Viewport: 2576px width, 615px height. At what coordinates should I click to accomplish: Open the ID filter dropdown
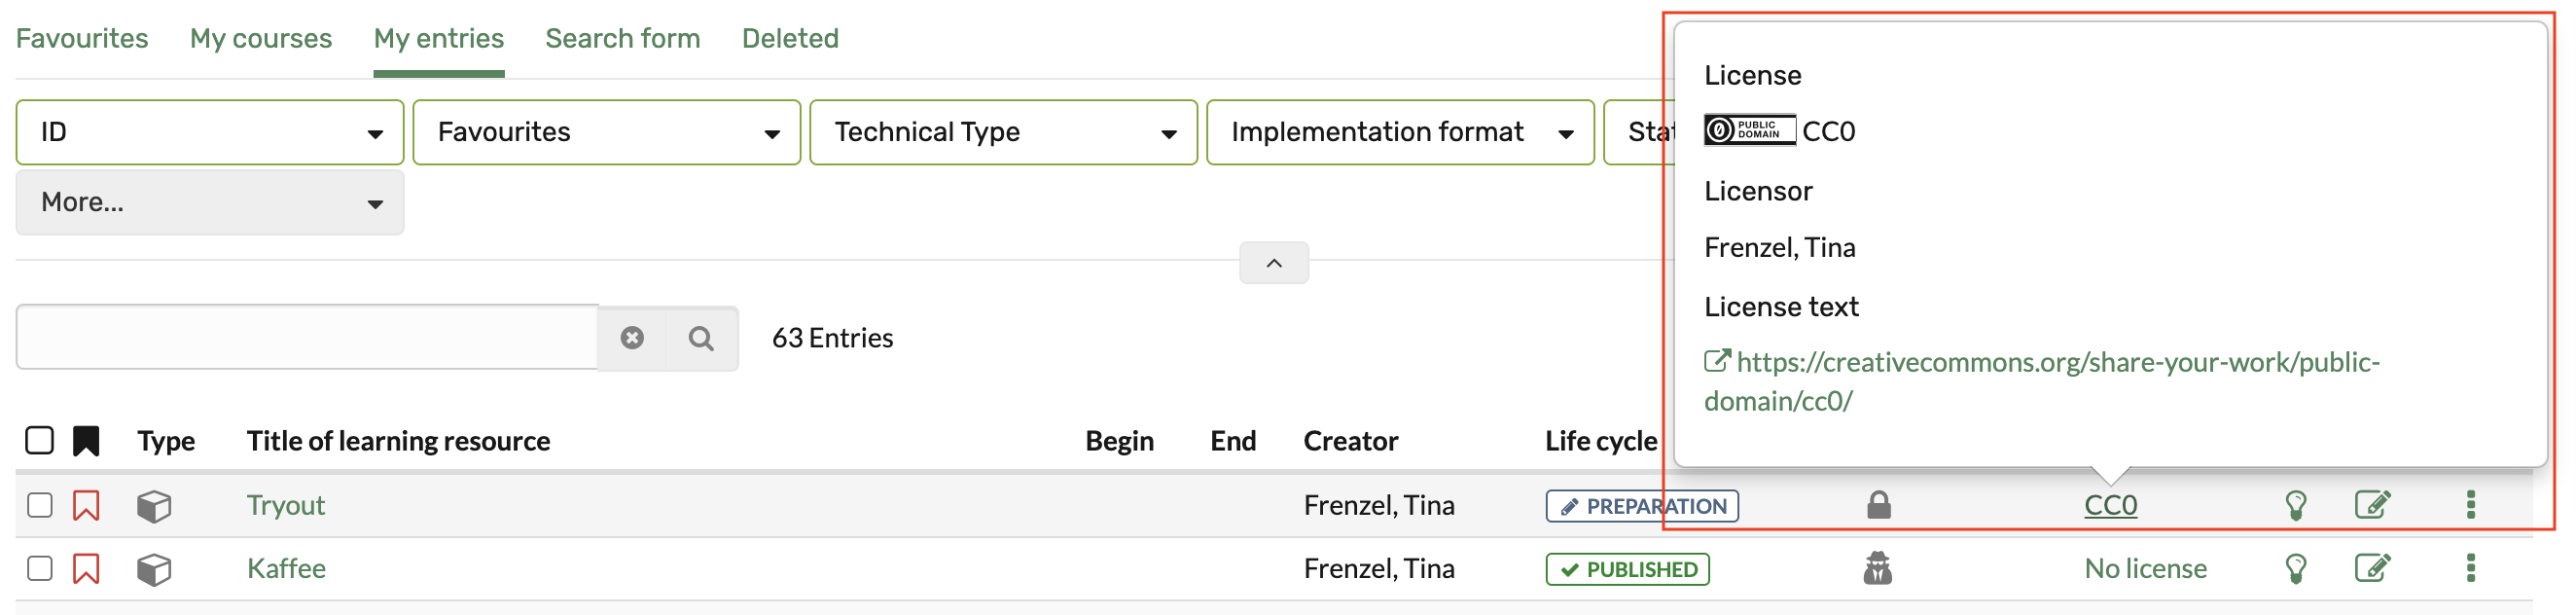coord(210,132)
